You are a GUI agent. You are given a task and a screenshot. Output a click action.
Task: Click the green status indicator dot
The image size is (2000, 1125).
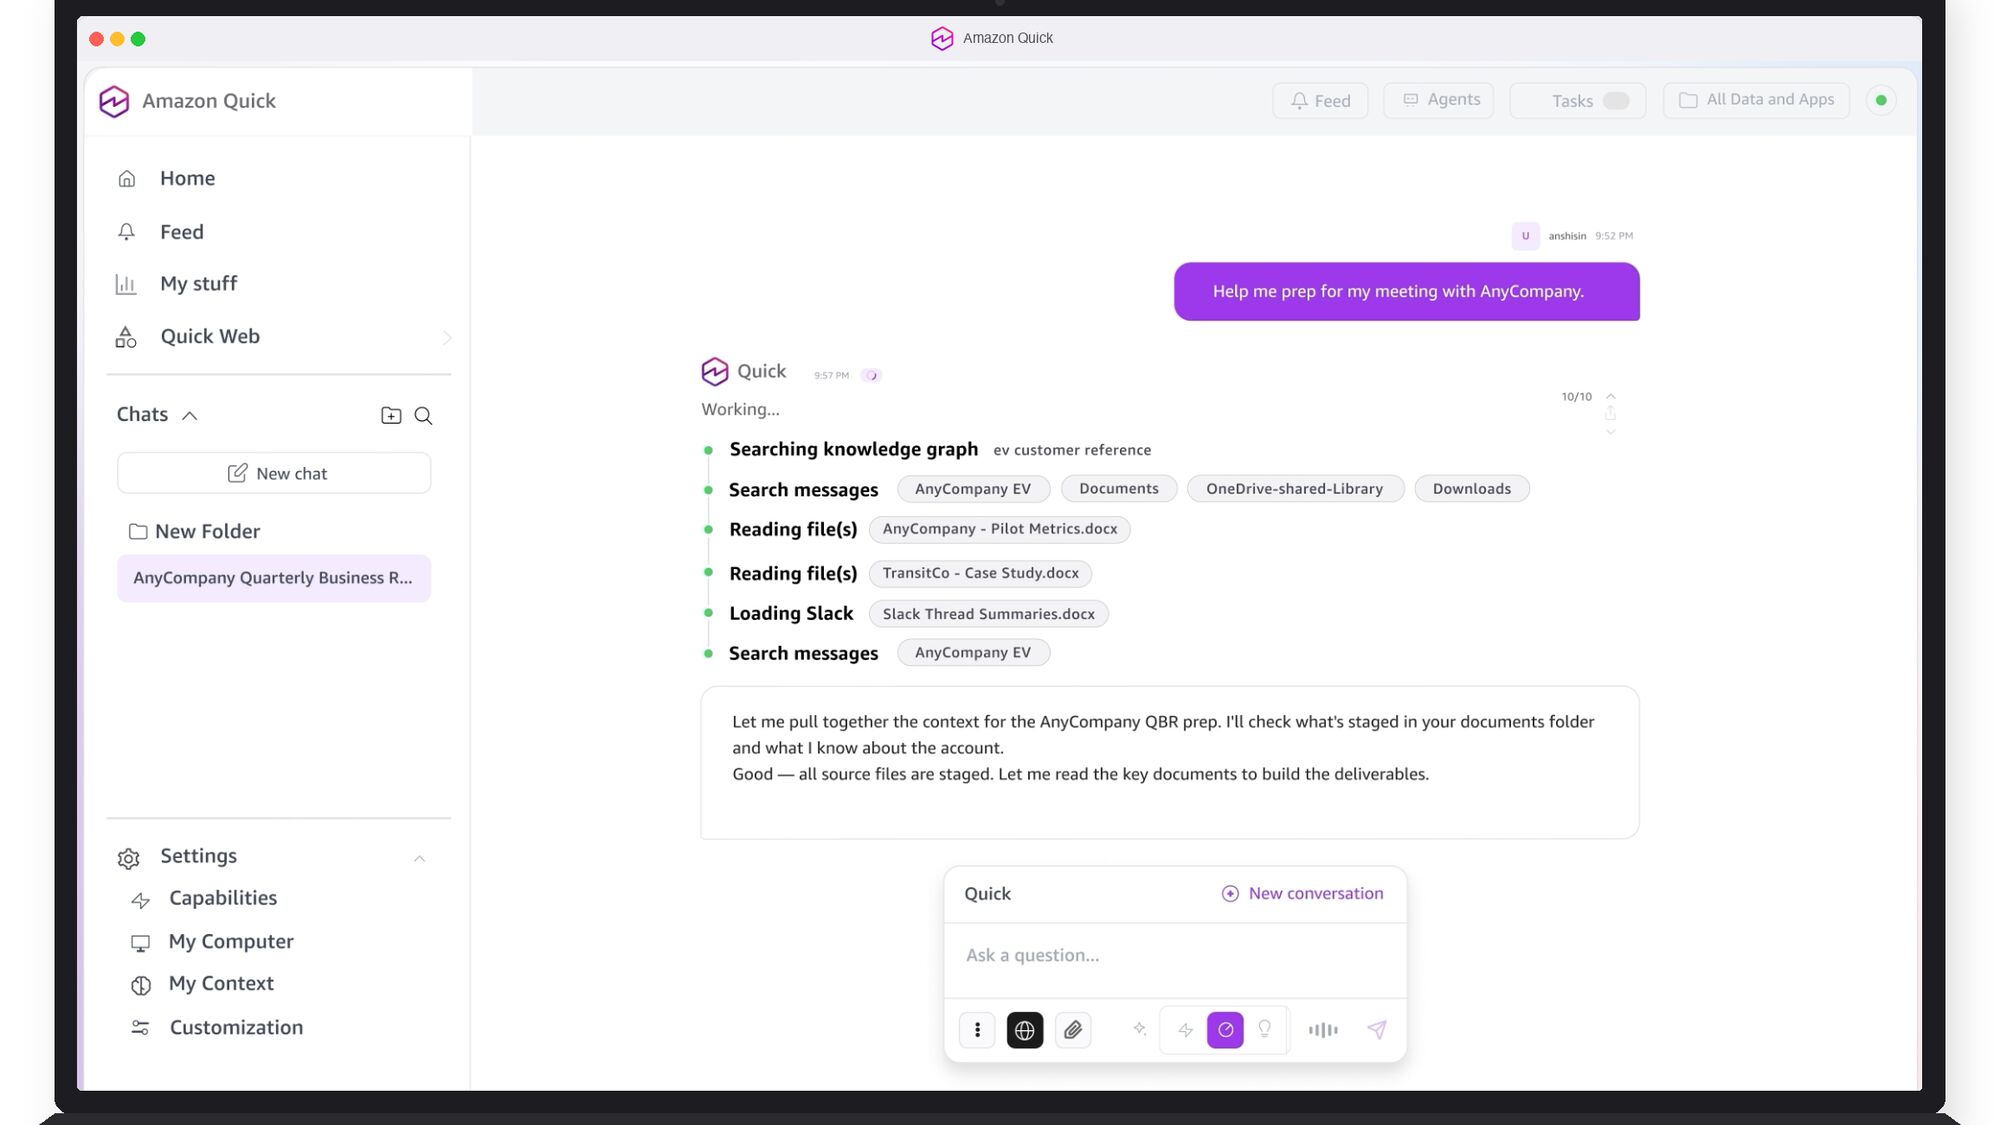point(1883,100)
